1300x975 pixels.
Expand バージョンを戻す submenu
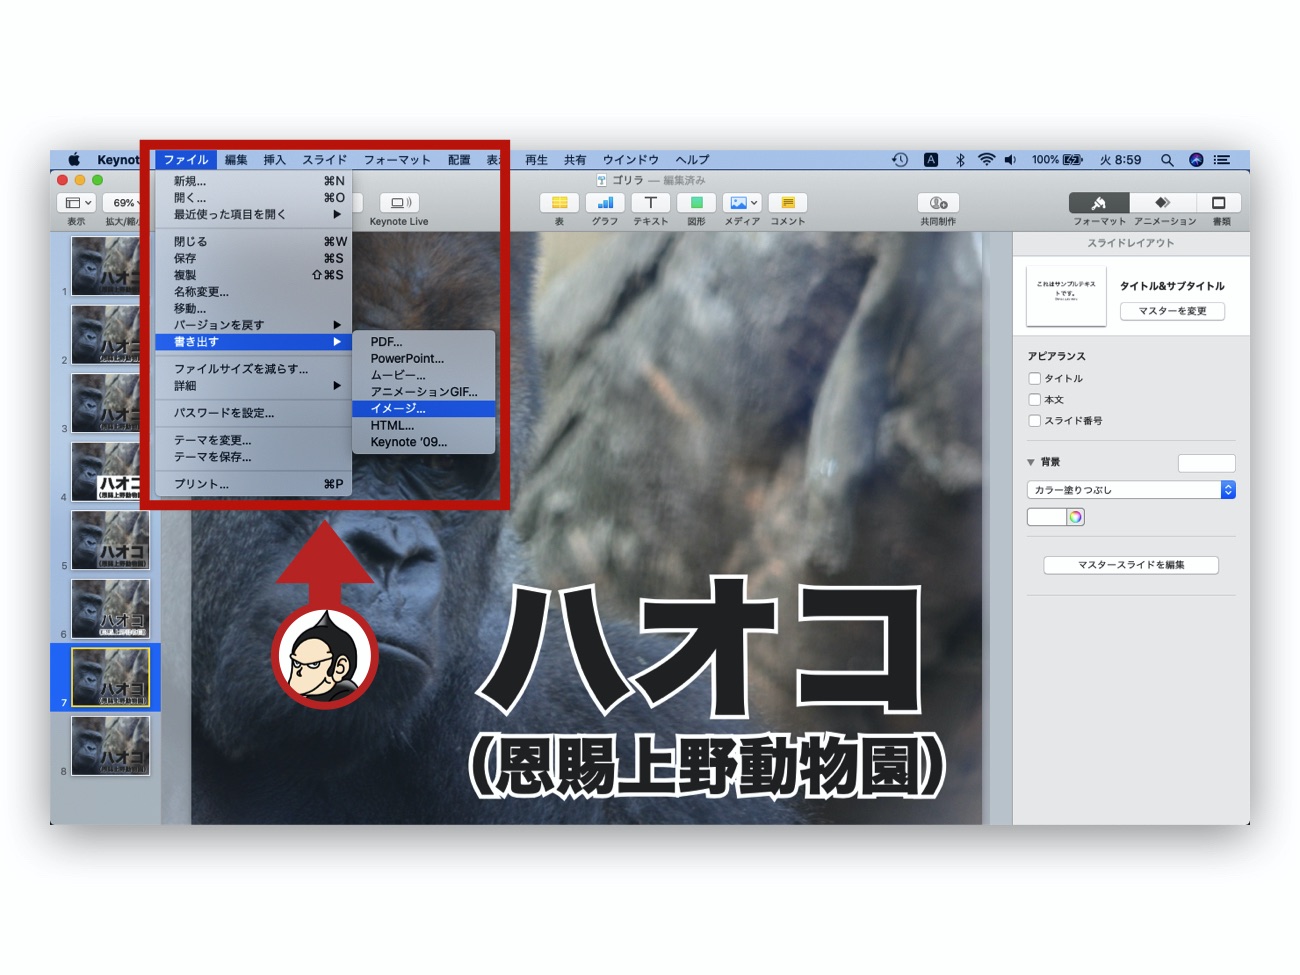[255, 325]
